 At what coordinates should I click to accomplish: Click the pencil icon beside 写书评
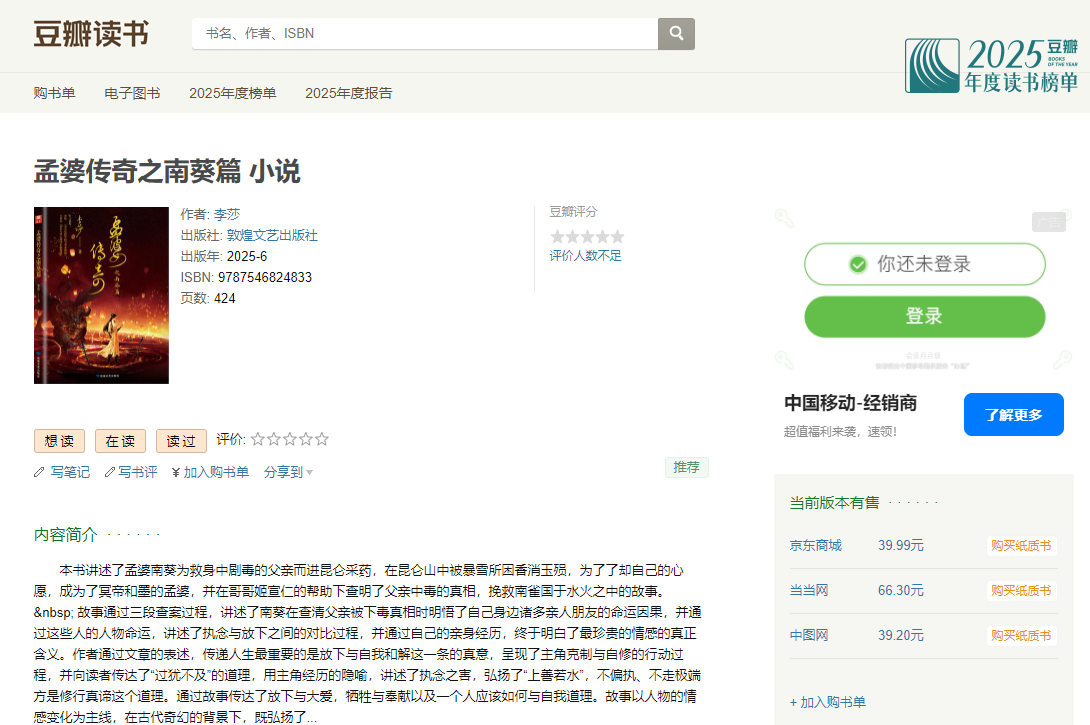(x=110, y=472)
